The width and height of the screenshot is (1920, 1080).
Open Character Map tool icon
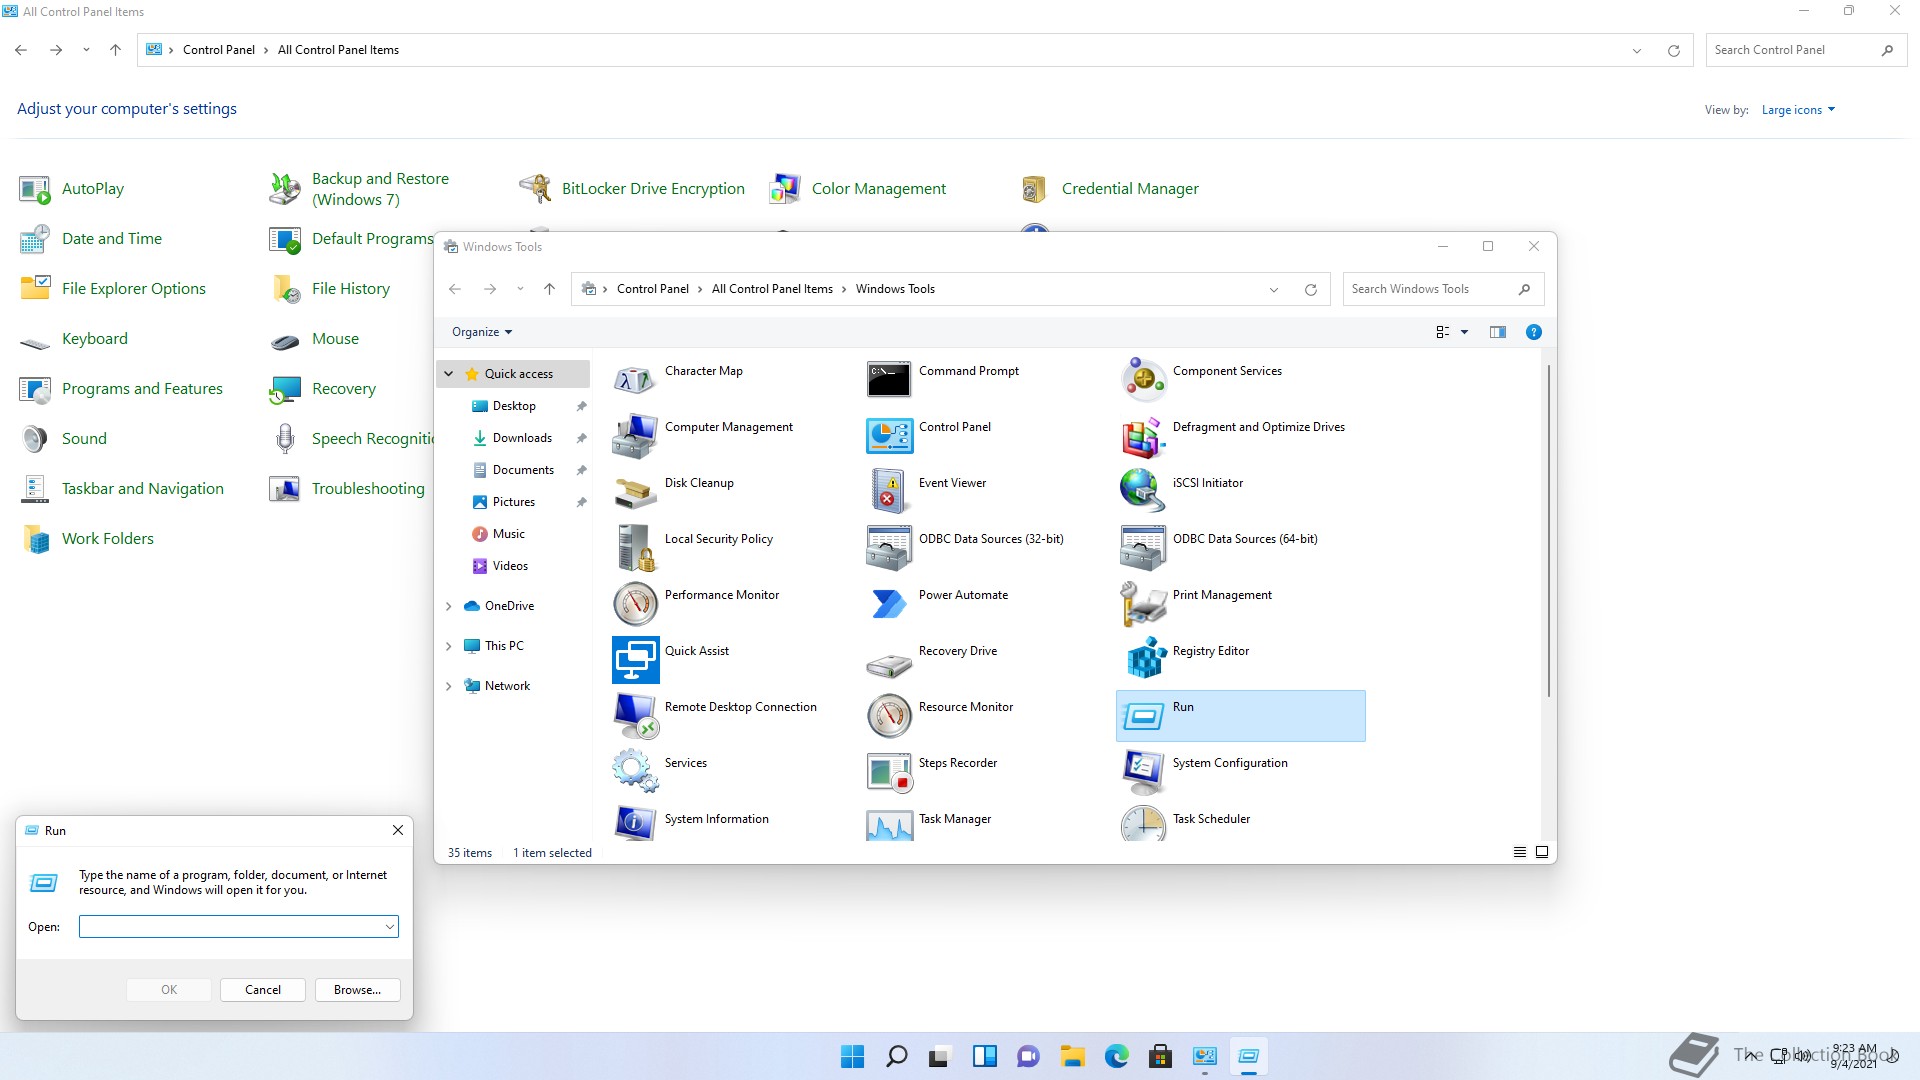click(x=635, y=380)
